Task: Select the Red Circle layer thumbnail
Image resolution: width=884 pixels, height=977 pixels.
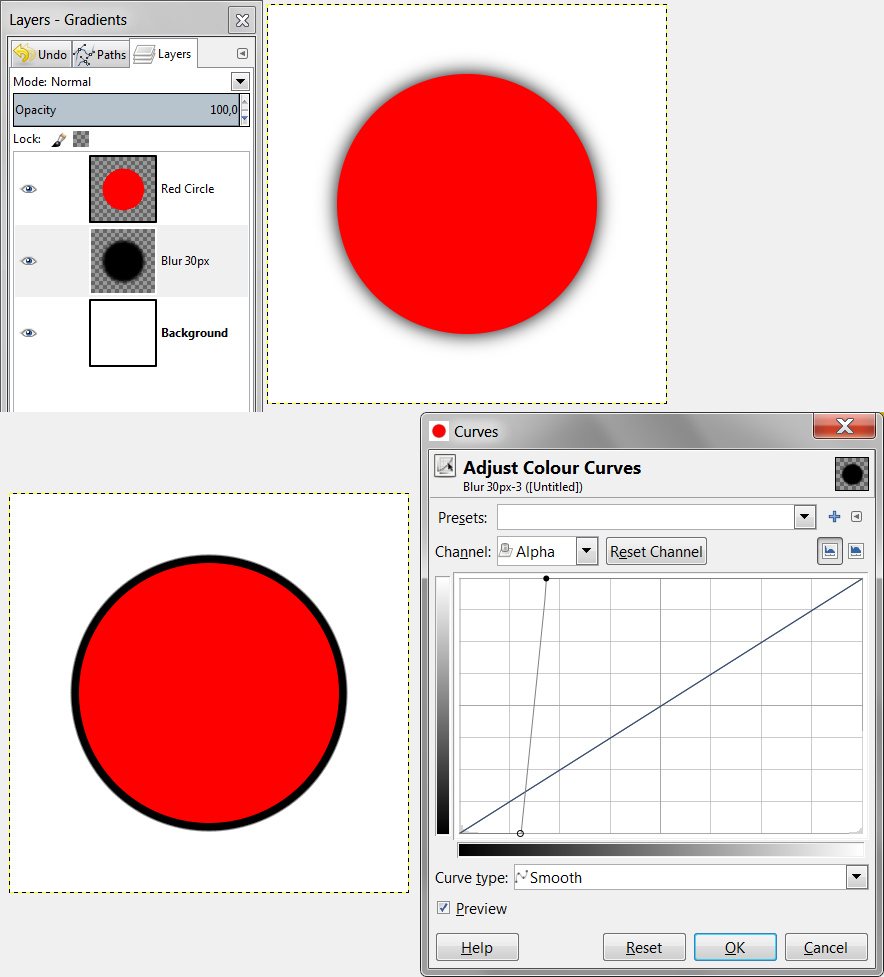Action: coord(123,189)
